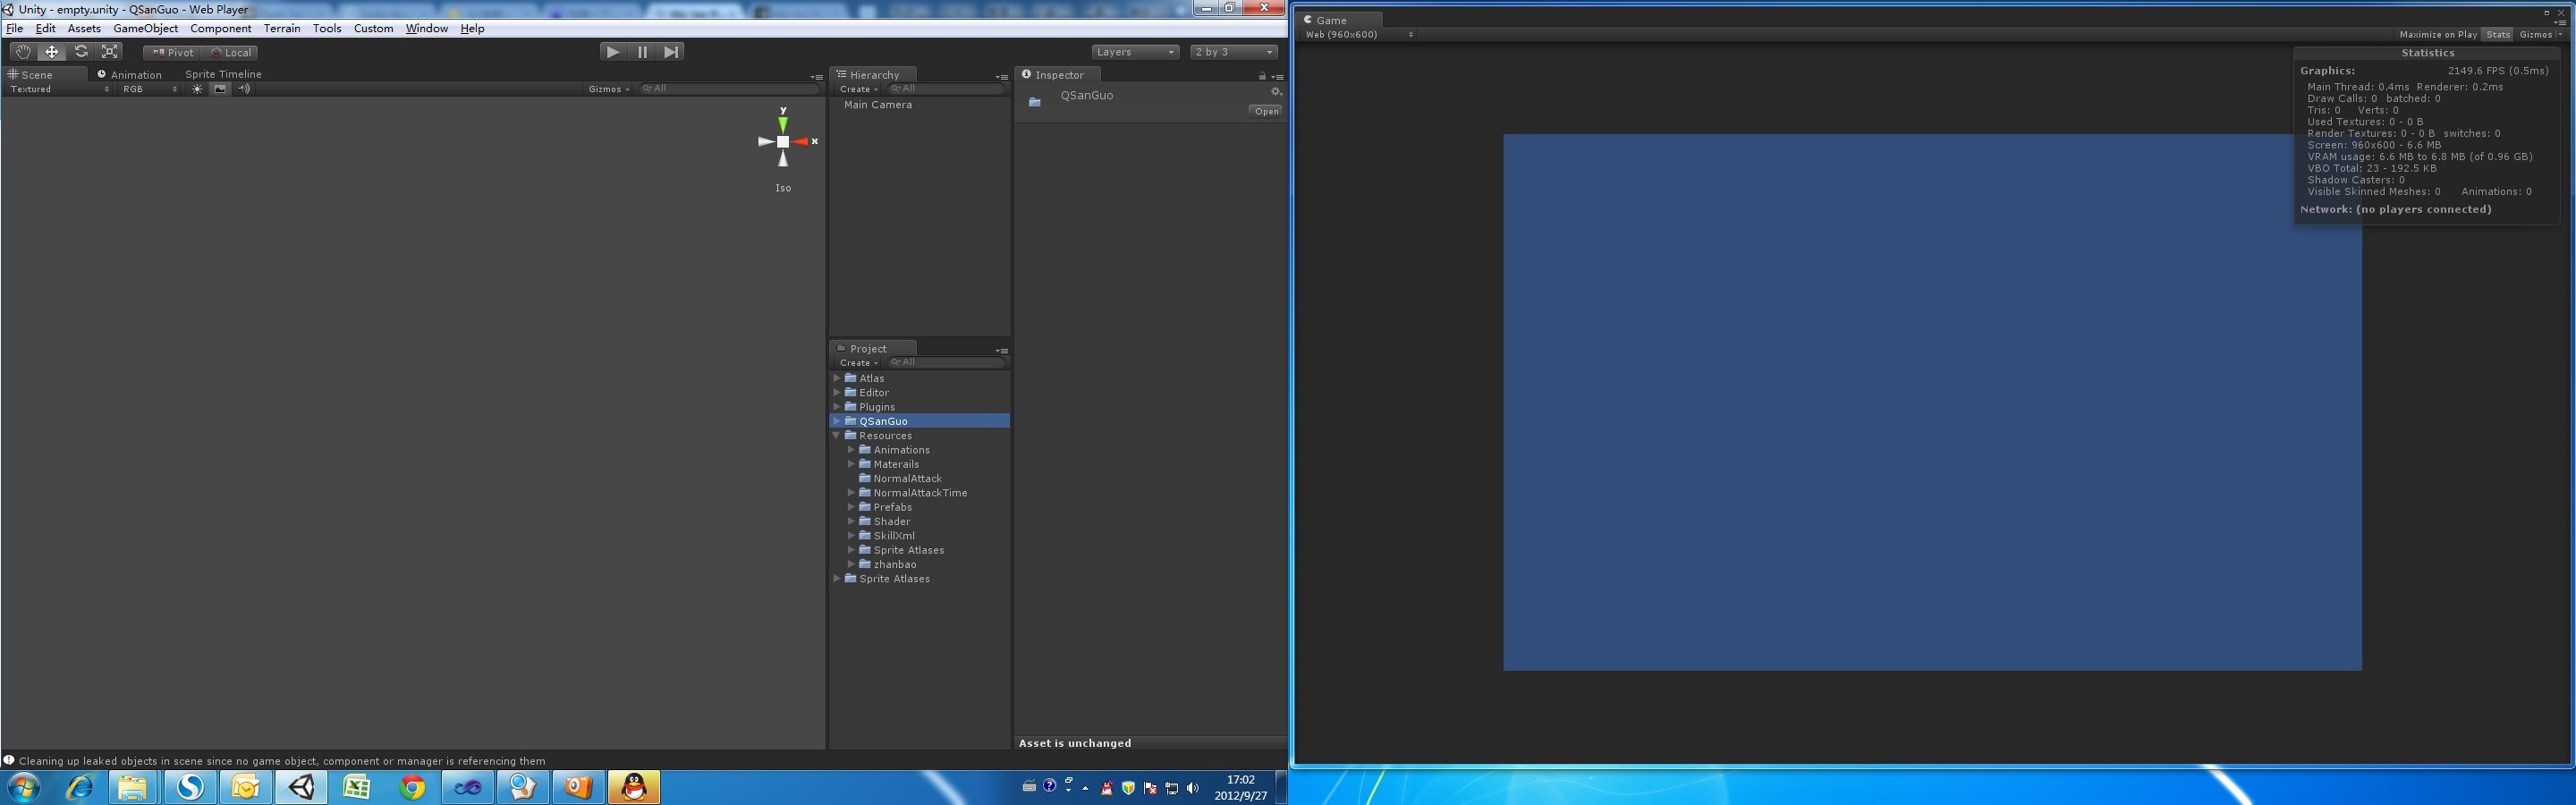Select the Move tool in toolbar
This screenshot has height=805, width=2576.
click(x=52, y=52)
